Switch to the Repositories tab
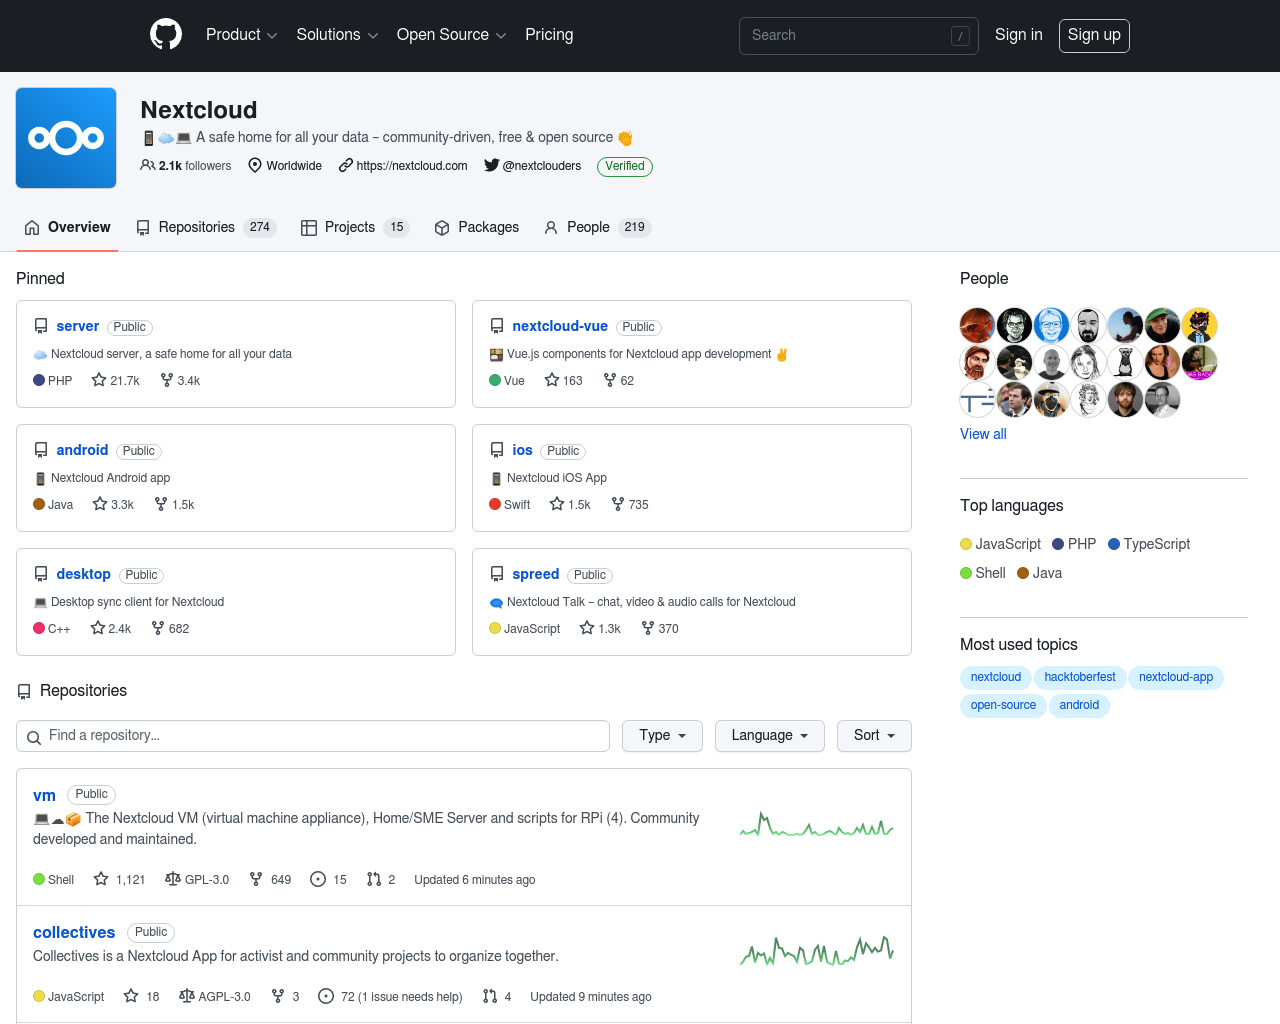The width and height of the screenshot is (1280, 1024). (206, 227)
